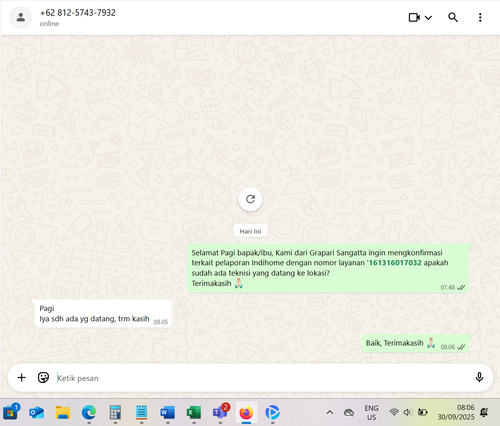Show hidden system tray icons

330,413
